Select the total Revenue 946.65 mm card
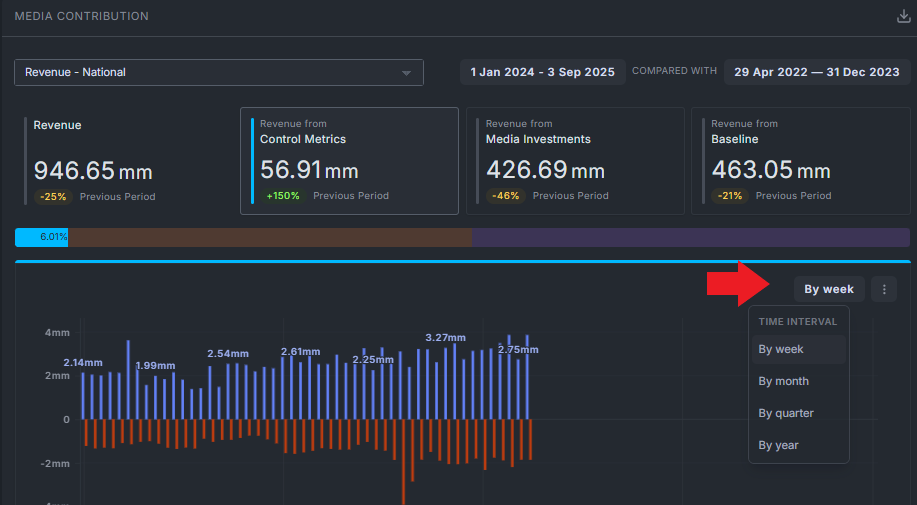Screen dimensions: 917x505 click(123, 161)
